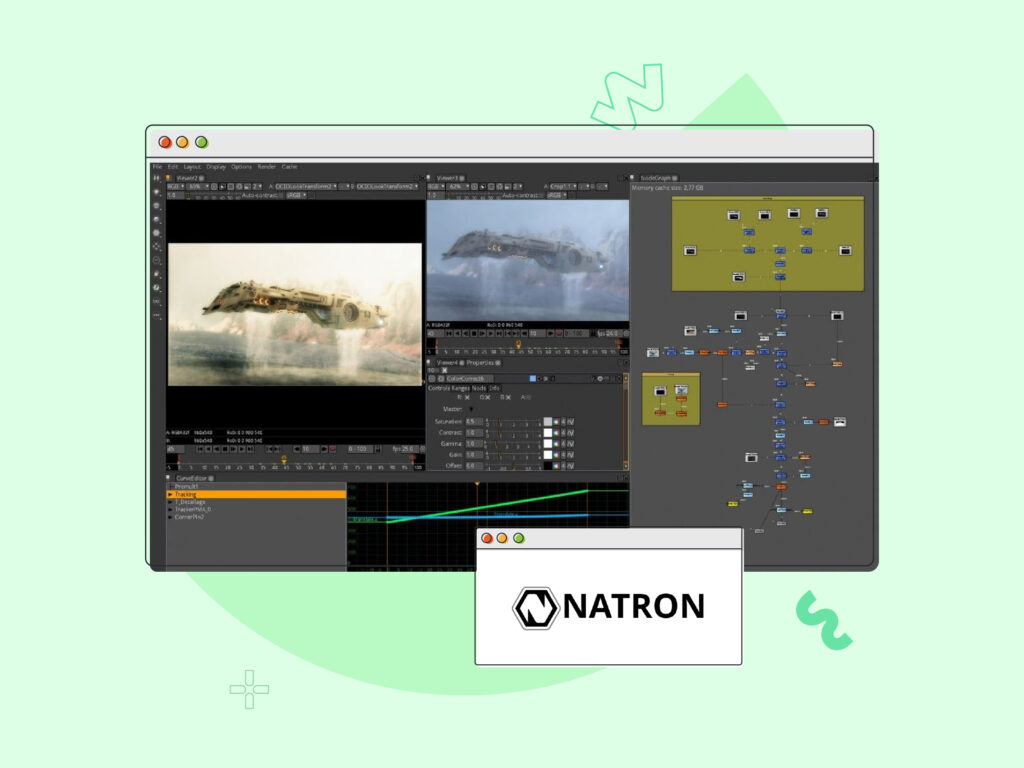Click the properties panel vertical scrollbar

[626, 421]
